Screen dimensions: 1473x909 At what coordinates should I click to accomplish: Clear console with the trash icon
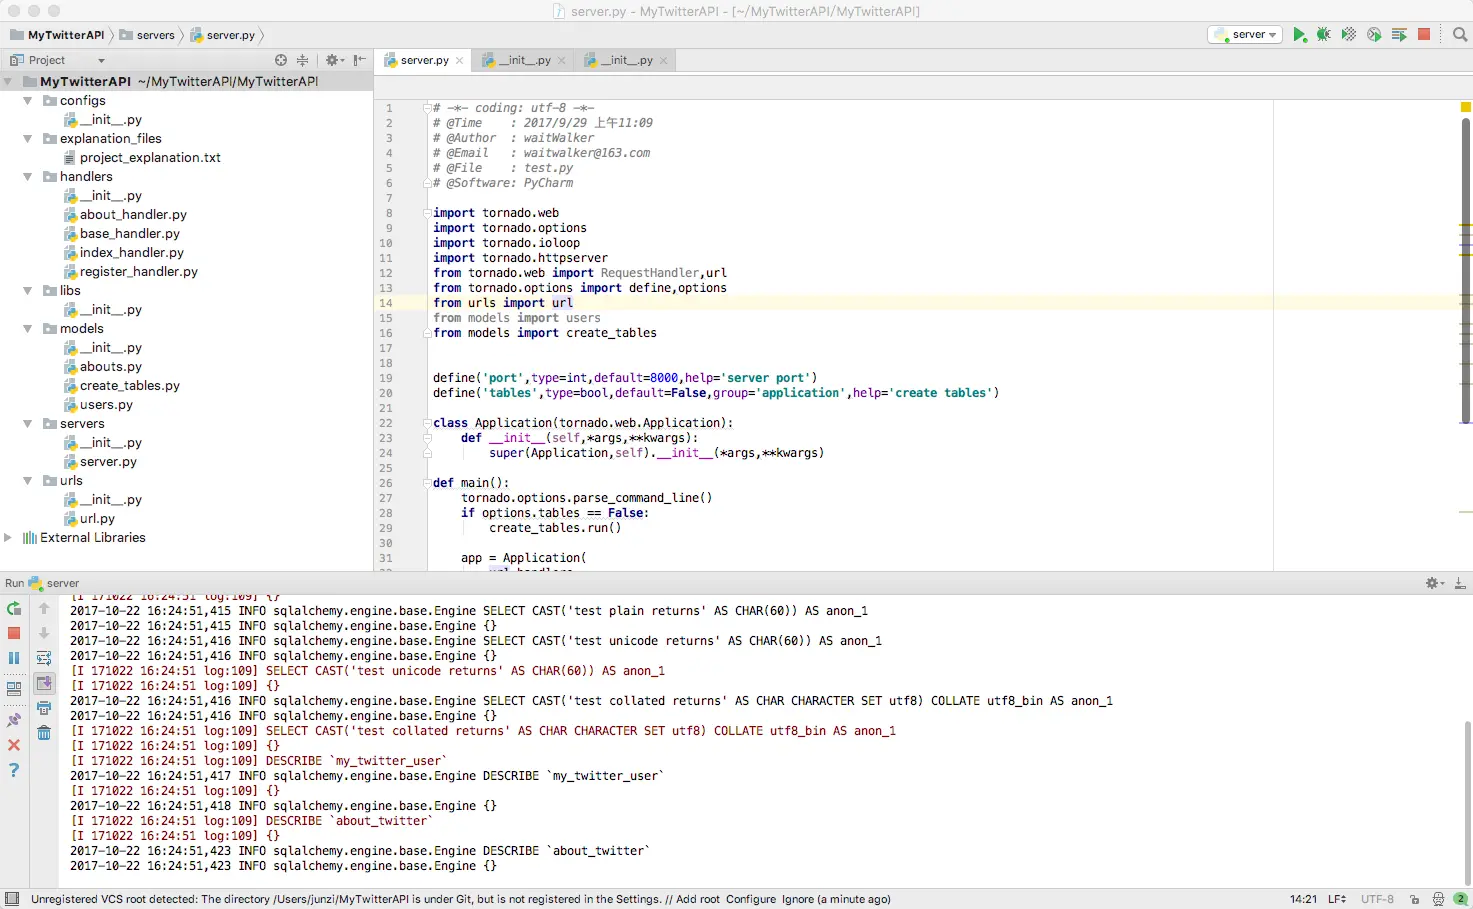[44, 733]
